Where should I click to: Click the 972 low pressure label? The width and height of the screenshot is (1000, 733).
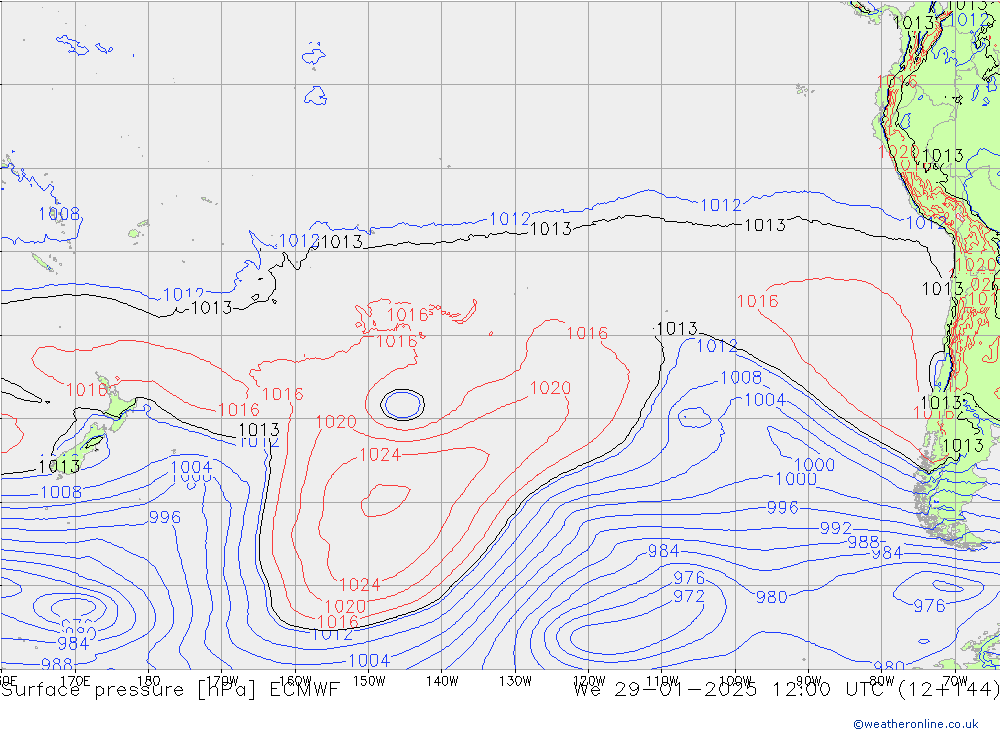[688, 596]
